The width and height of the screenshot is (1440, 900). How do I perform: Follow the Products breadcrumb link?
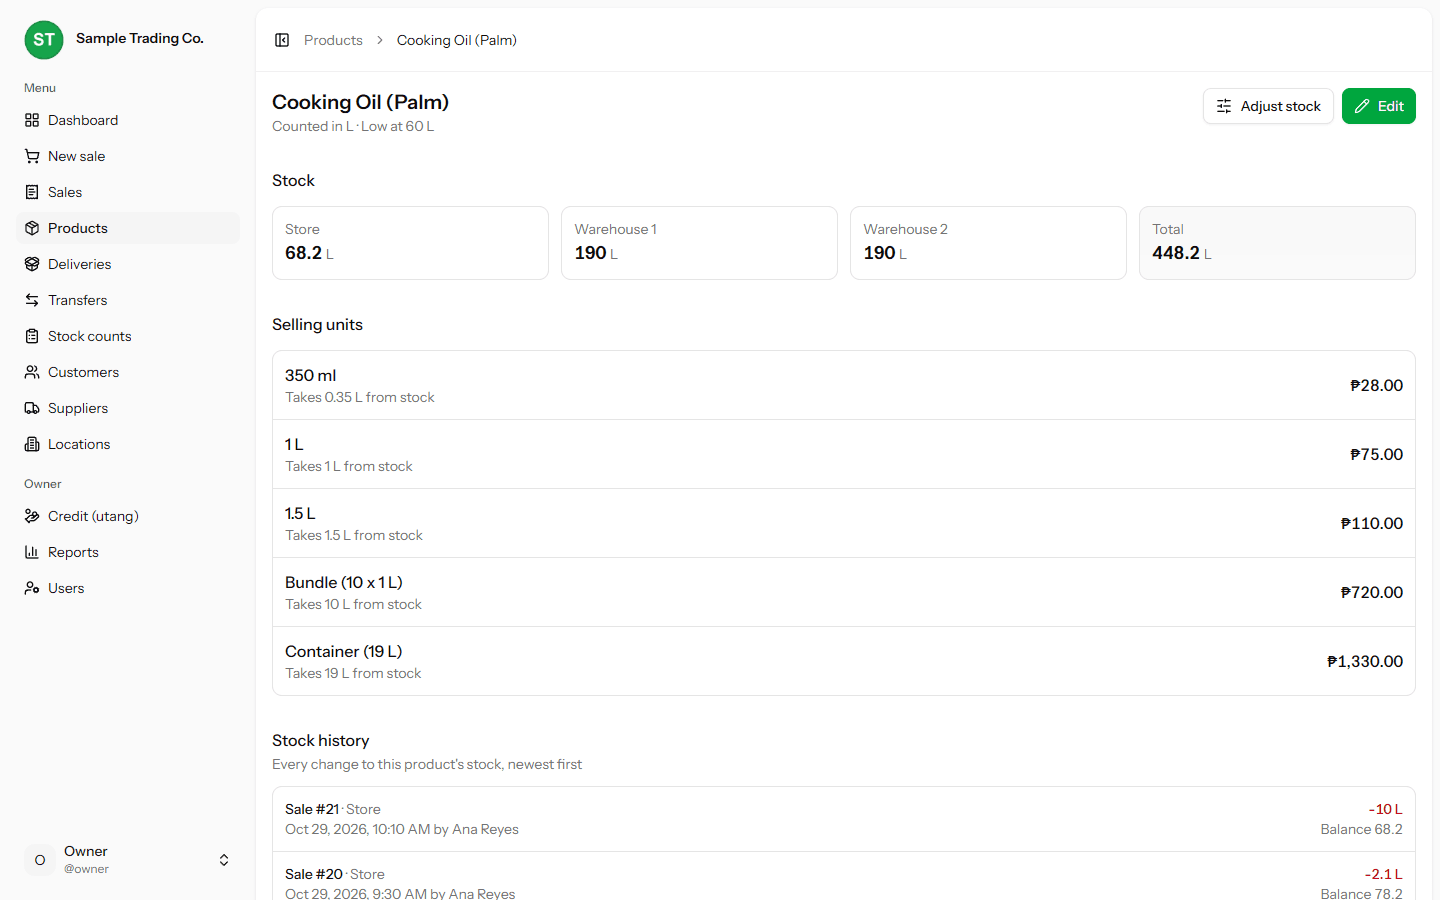[x=333, y=40]
